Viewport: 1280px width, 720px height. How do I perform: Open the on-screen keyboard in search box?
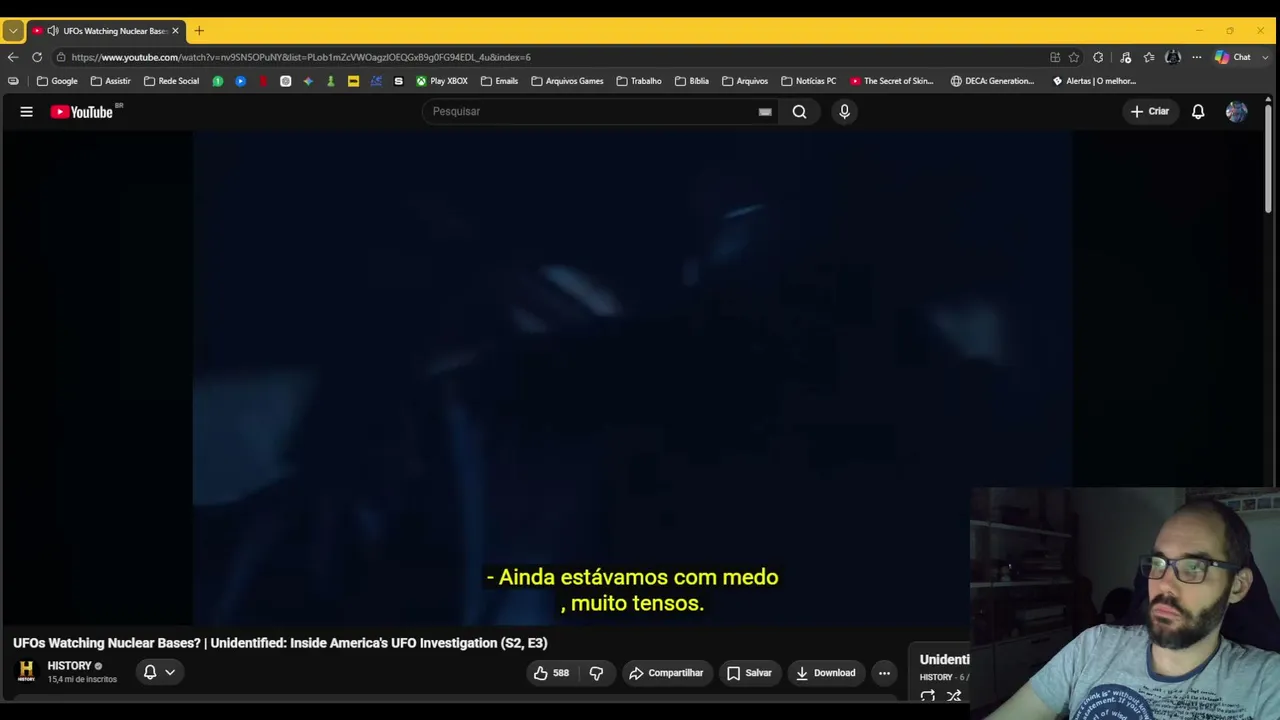(x=765, y=112)
